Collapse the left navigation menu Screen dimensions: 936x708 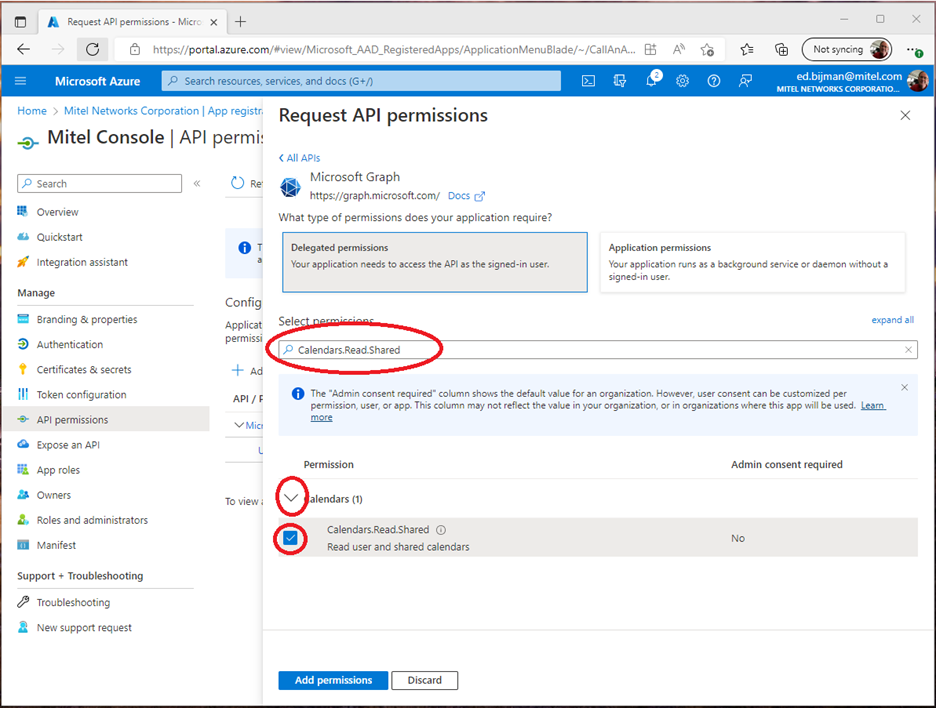click(x=197, y=184)
